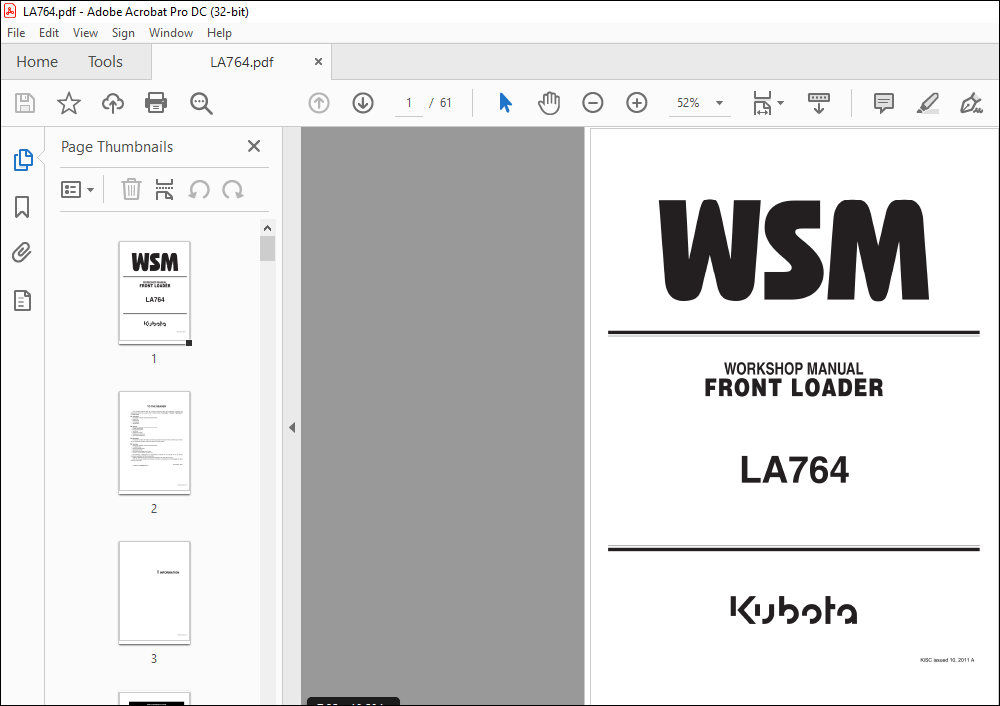Open the Window menu
The width and height of the screenshot is (1000, 706).
171,33
